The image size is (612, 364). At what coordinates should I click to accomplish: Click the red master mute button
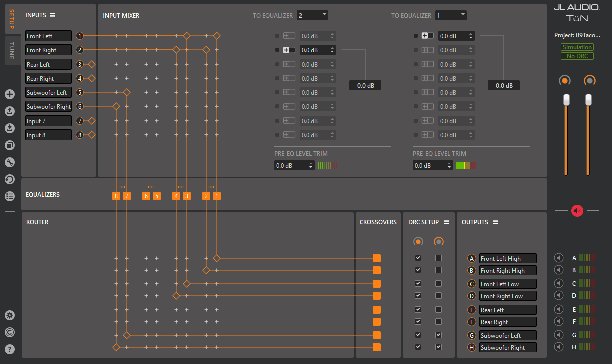[577, 211]
